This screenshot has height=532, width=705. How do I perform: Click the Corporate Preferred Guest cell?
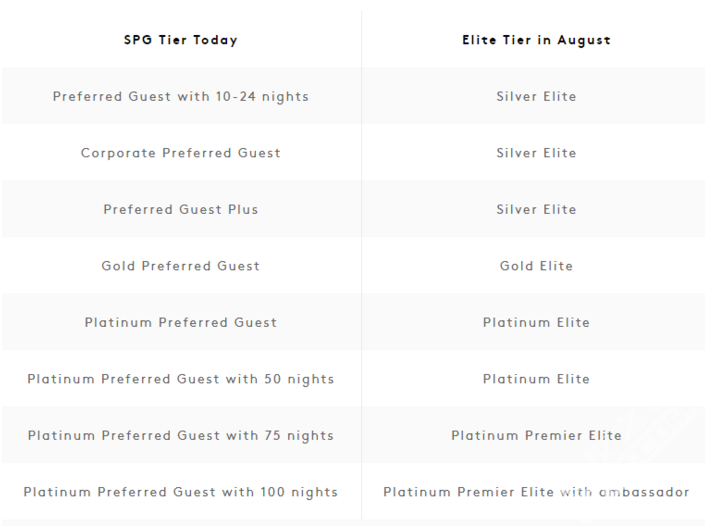[x=181, y=153]
